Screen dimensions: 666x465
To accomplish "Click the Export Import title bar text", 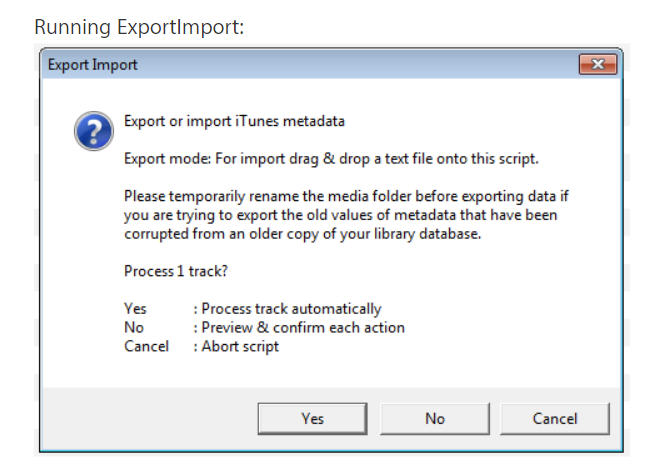I will 93,65.
